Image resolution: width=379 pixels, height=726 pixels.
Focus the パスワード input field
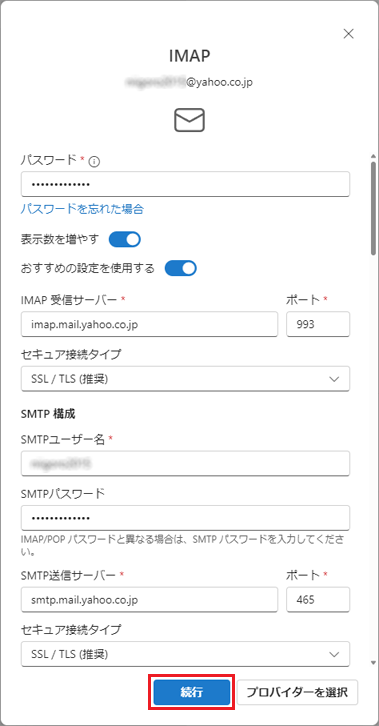pyautogui.click(x=185, y=185)
